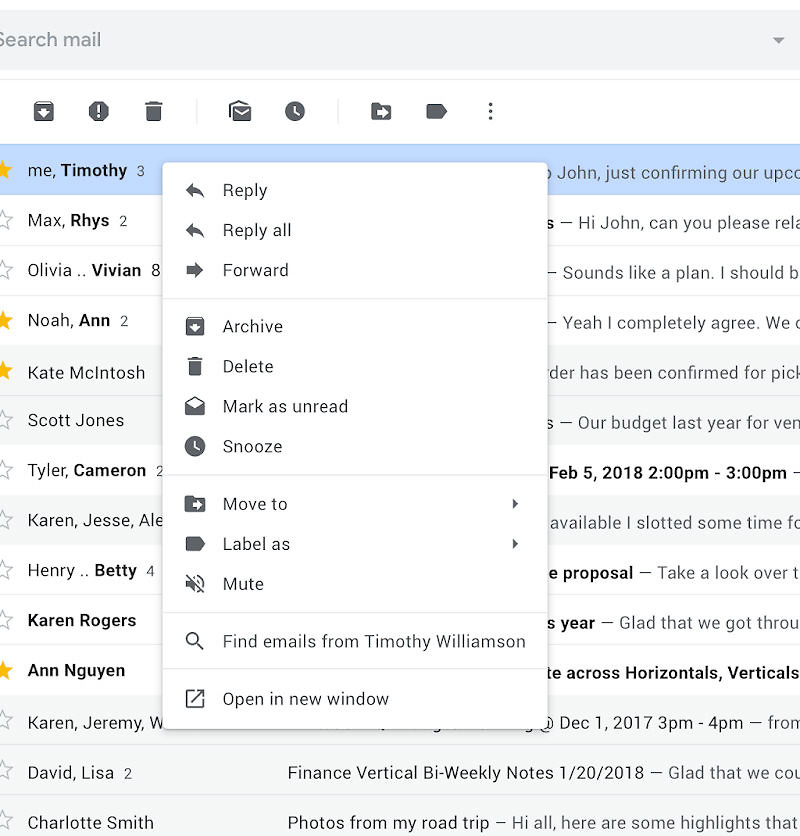The image size is (800, 836).
Task: Expand the search options dropdown arrow
Action: [x=778, y=41]
